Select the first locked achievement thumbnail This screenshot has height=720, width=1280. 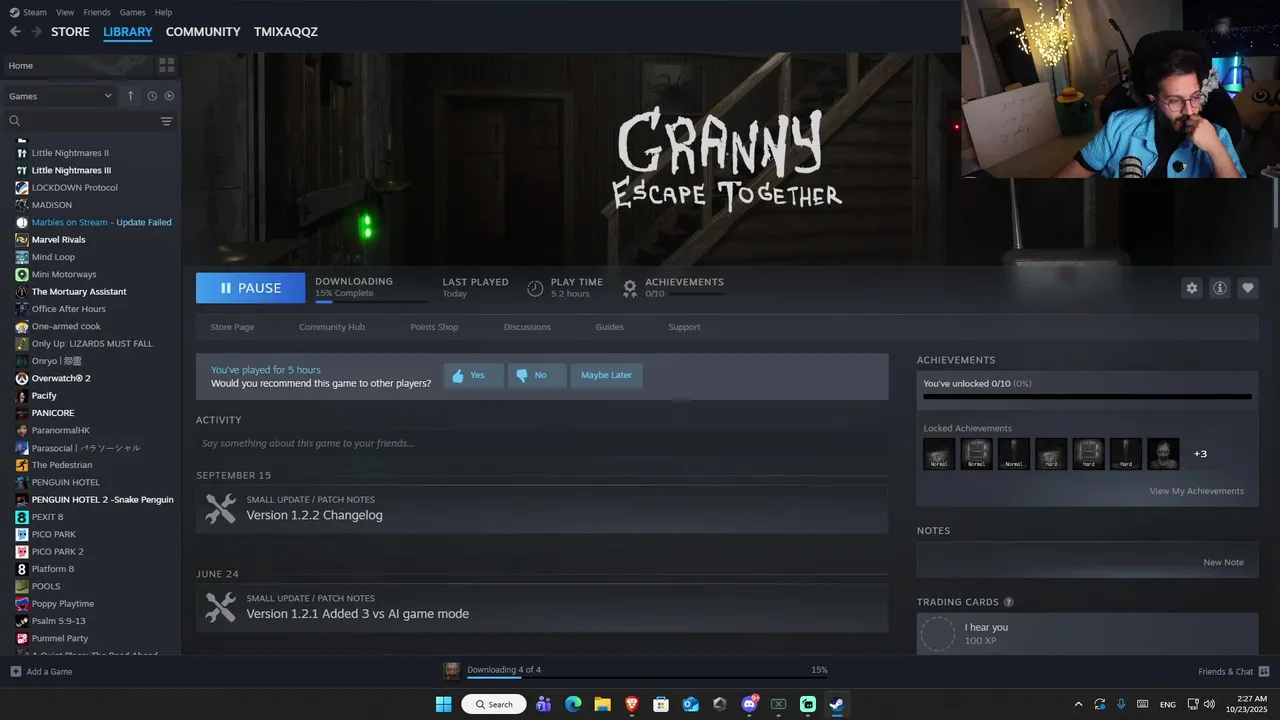click(939, 454)
